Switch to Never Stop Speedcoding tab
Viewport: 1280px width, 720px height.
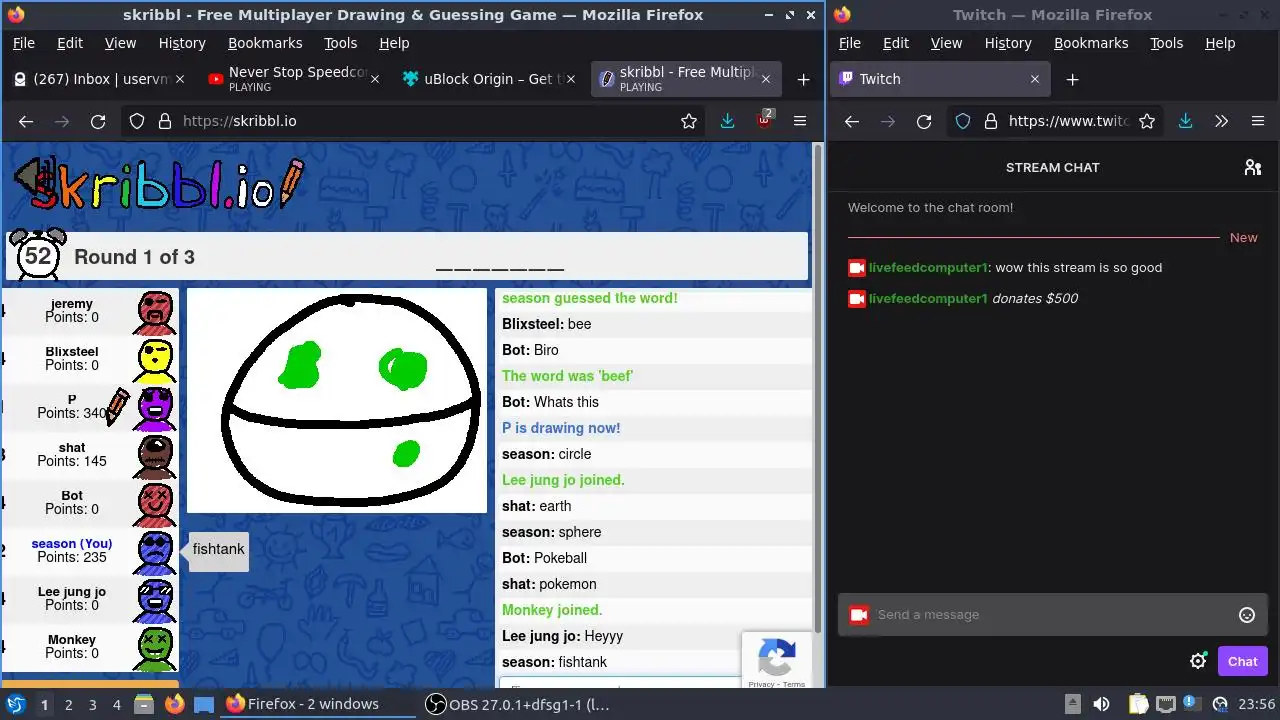point(294,79)
